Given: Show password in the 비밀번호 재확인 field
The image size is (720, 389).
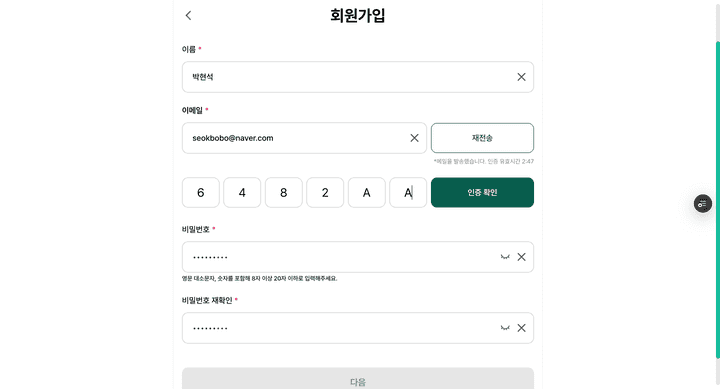Looking at the screenshot, I should [x=505, y=328].
